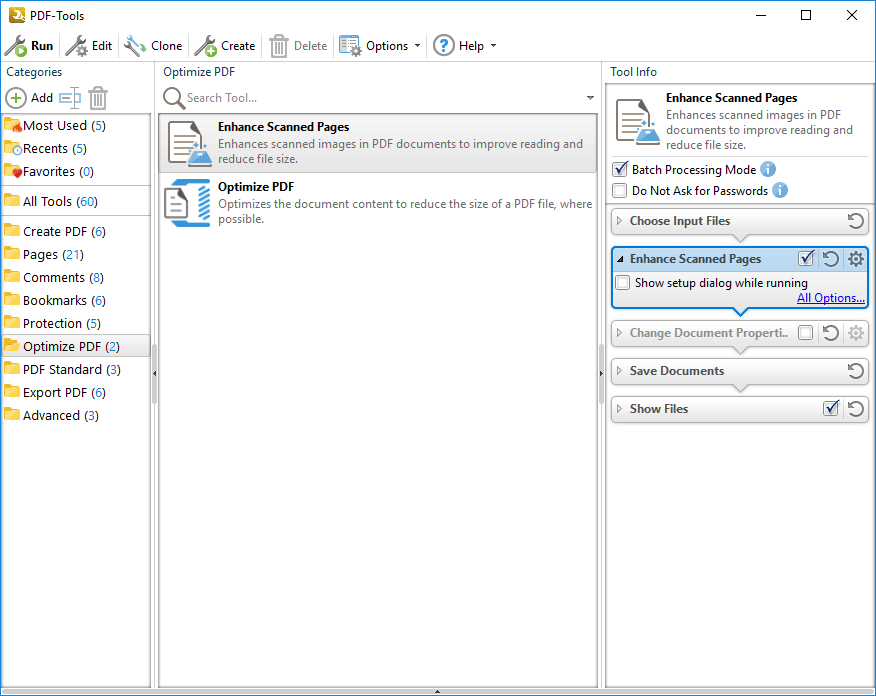Enable Do Not Ask for Passwords
The image size is (876, 696).
[620, 190]
